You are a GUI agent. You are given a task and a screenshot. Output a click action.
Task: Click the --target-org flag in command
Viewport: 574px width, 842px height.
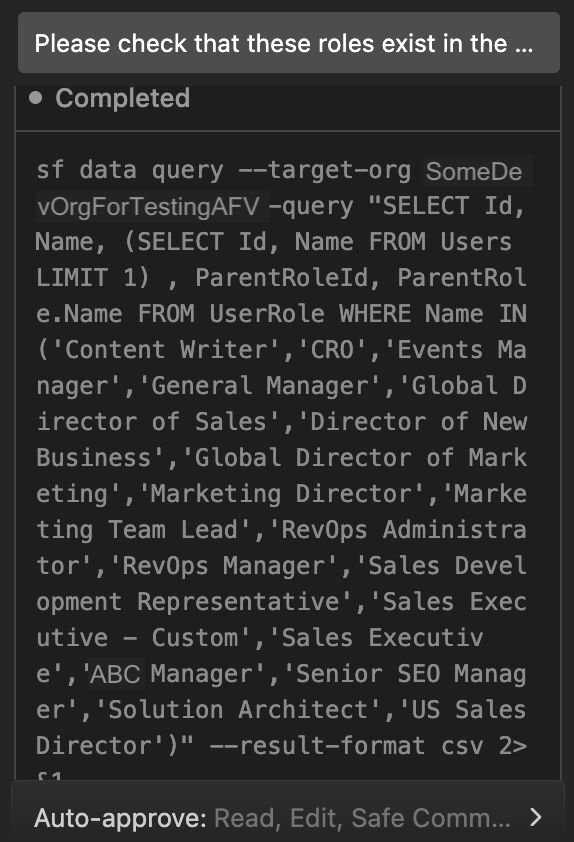325,170
